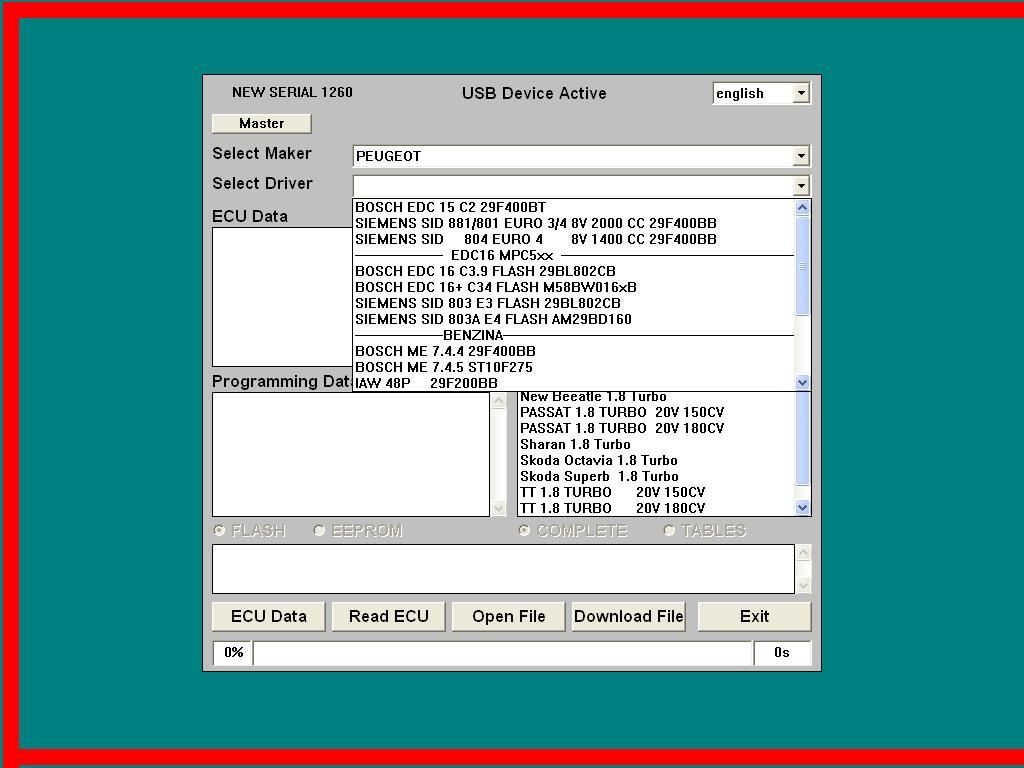Click the Open File button
This screenshot has width=1024, height=768.
point(509,616)
